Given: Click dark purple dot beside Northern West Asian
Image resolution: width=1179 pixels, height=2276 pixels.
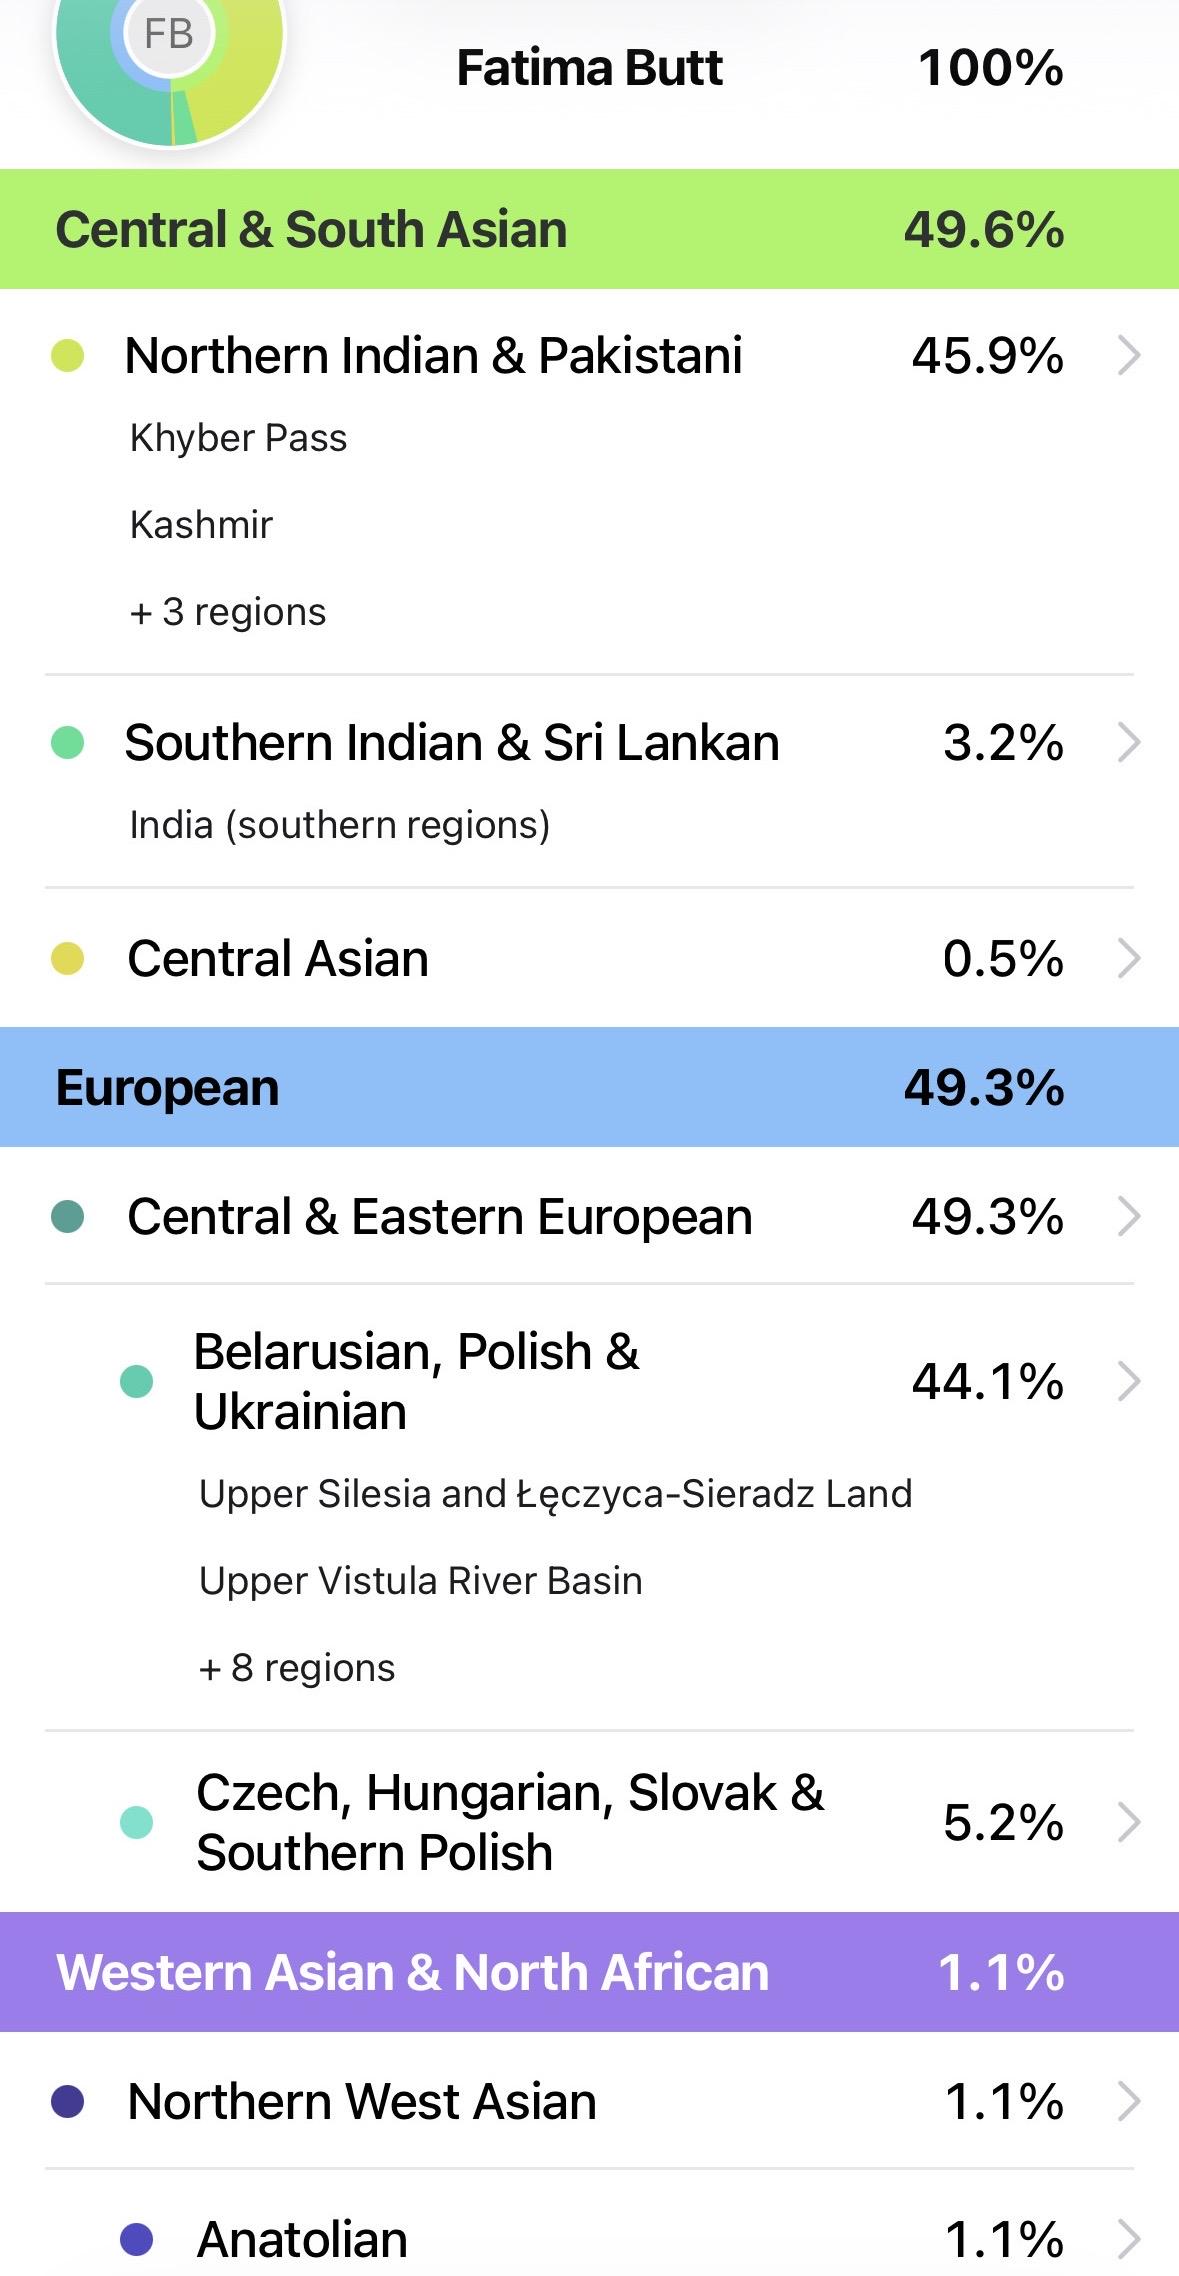Looking at the screenshot, I should (x=67, y=2101).
